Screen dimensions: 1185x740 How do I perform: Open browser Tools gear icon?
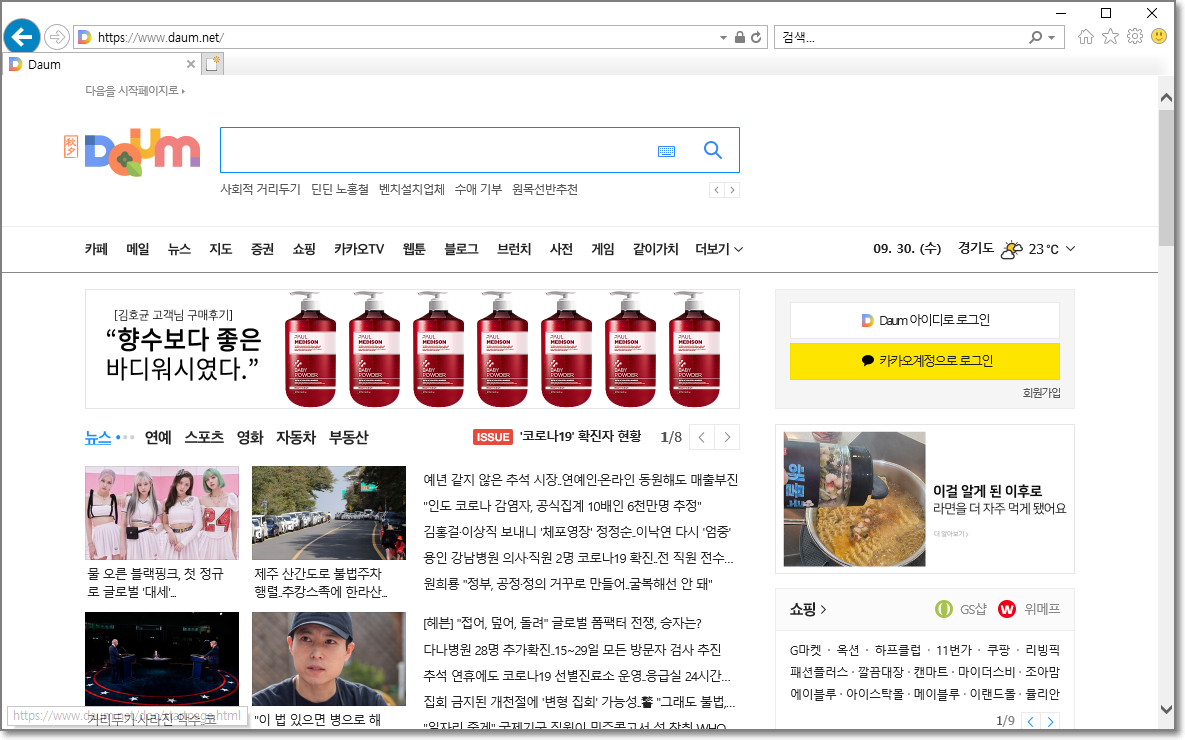pos(1134,36)
